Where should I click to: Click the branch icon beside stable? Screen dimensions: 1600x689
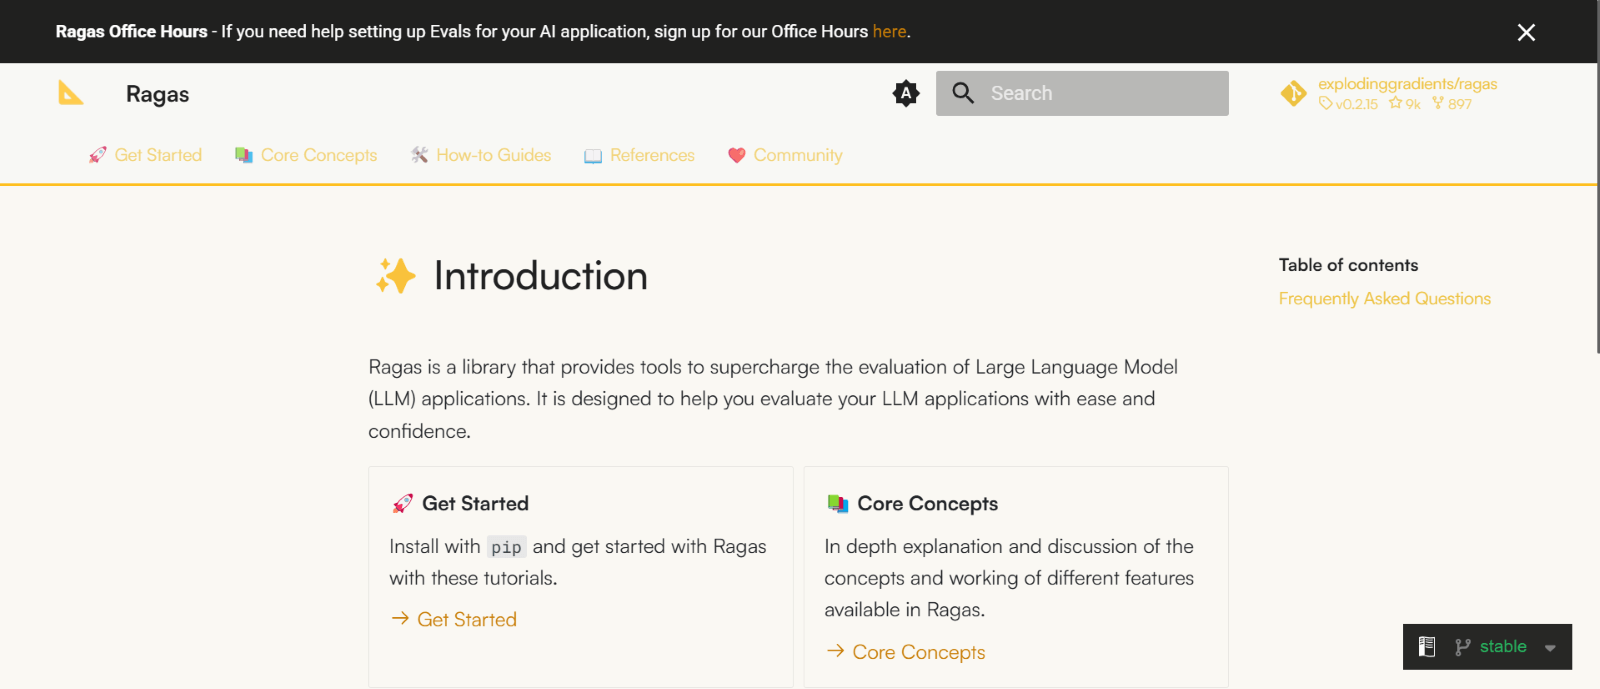pos(1463,647)
